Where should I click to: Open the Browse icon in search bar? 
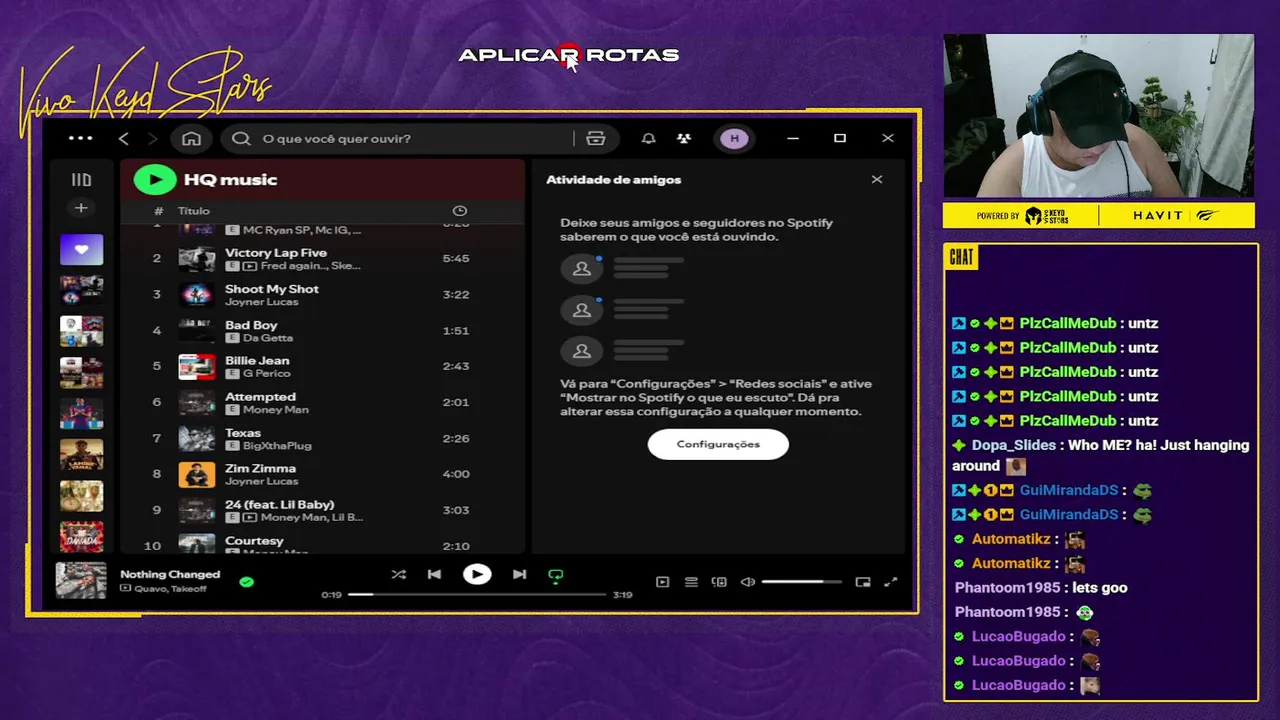[596, 138]
